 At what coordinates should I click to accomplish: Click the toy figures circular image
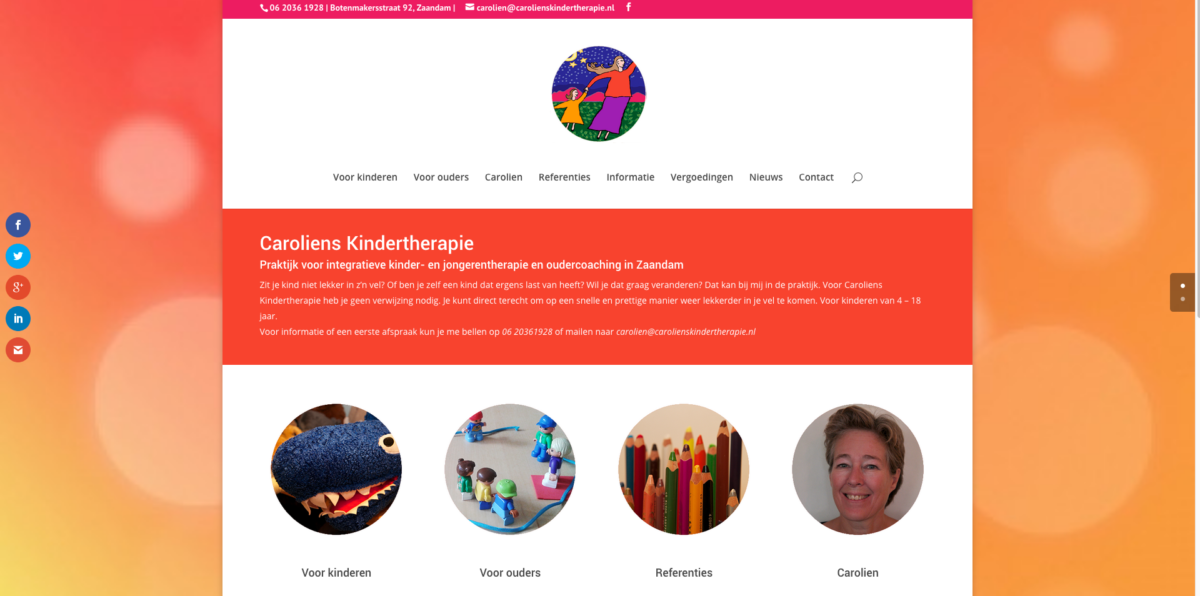click(510, 469)
